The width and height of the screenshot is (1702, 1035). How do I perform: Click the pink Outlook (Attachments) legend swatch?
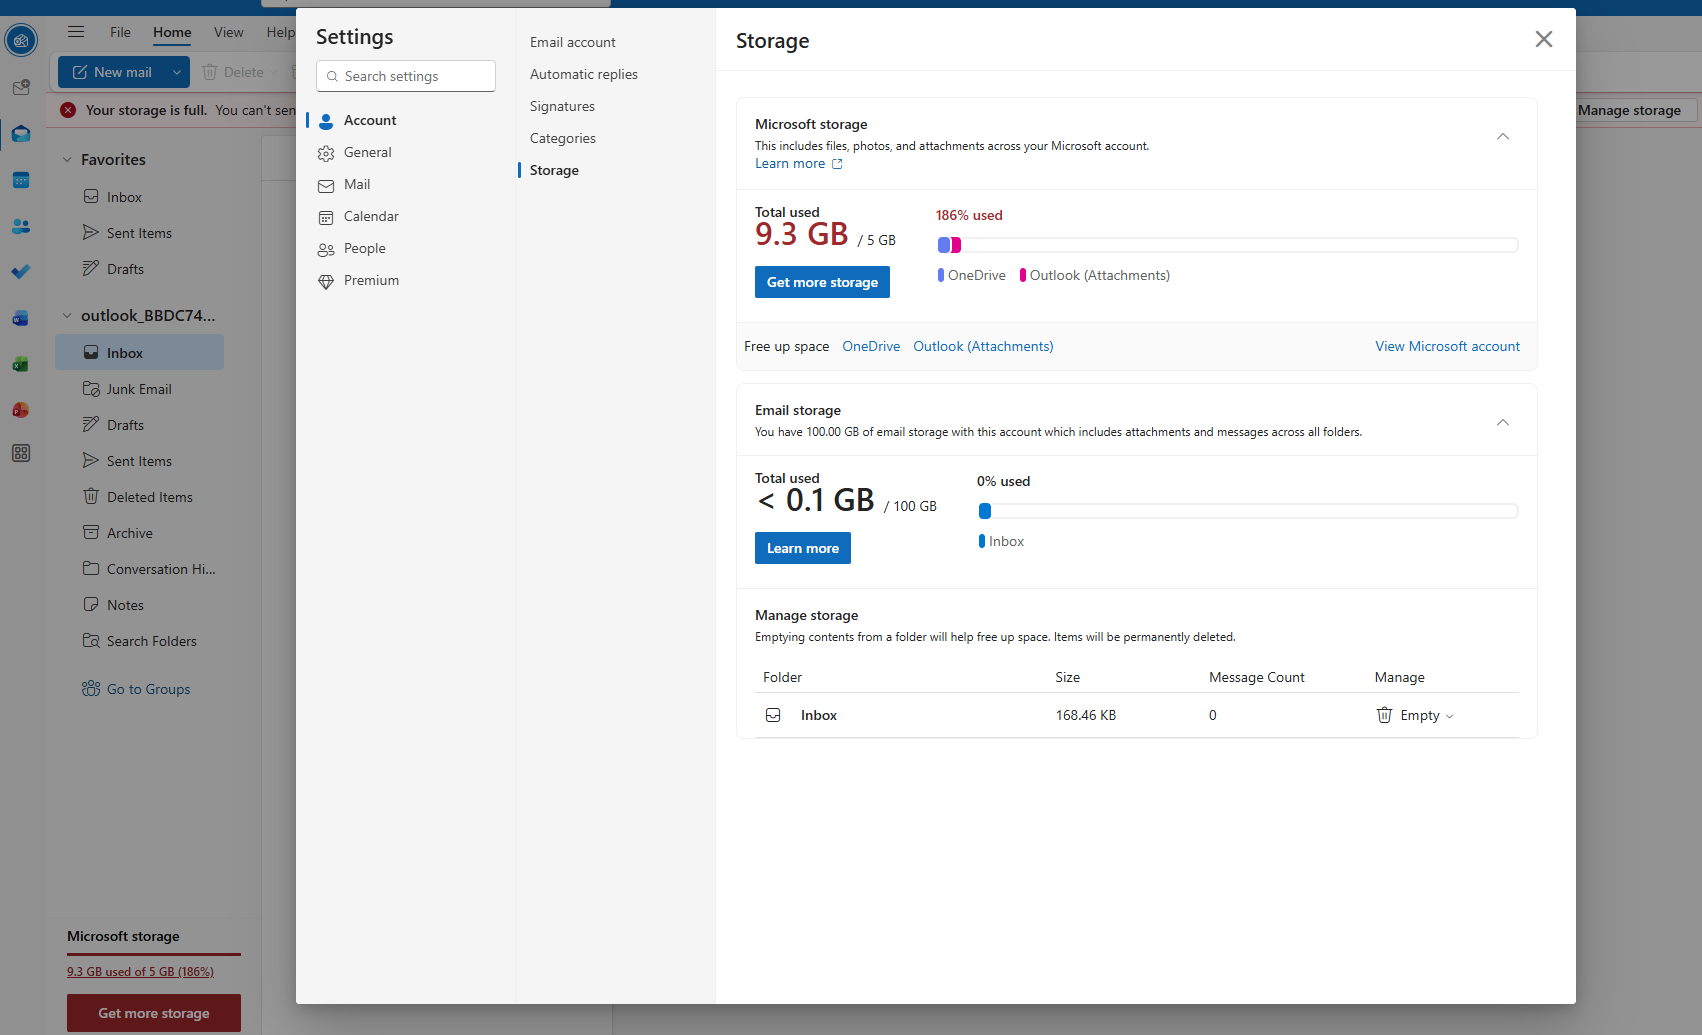click(1023, 275)
